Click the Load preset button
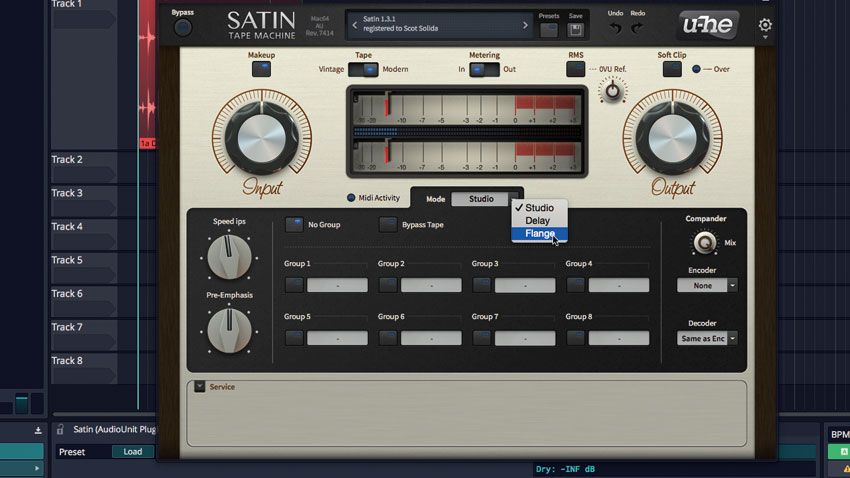This screenshot has width=850, height=478. point(133,451)
